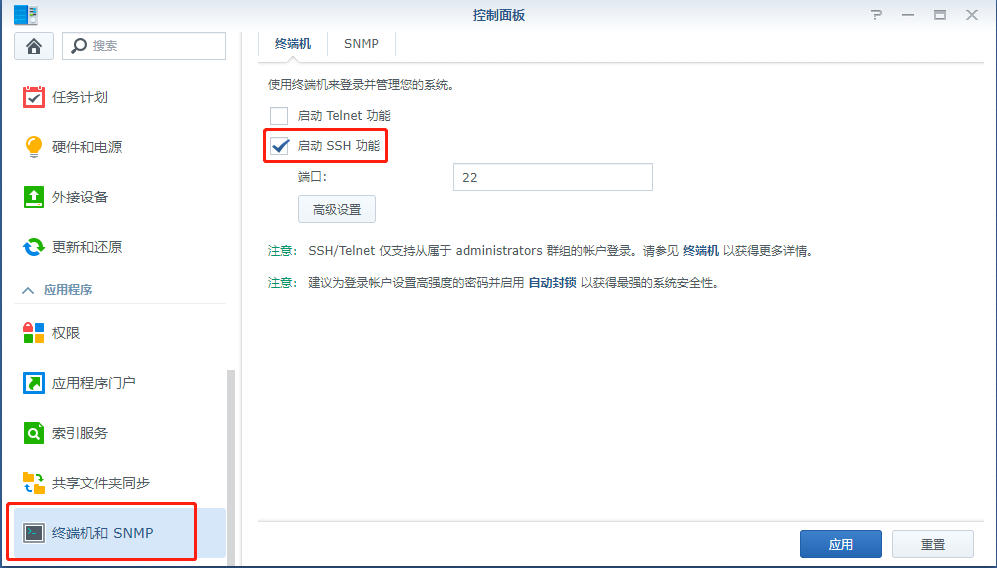
Task: Open the 自动封锁 link
Action: [x=553, y=283]
